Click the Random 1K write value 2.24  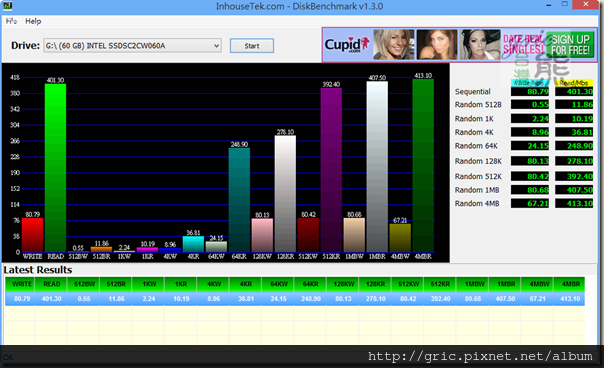(530, 119)
